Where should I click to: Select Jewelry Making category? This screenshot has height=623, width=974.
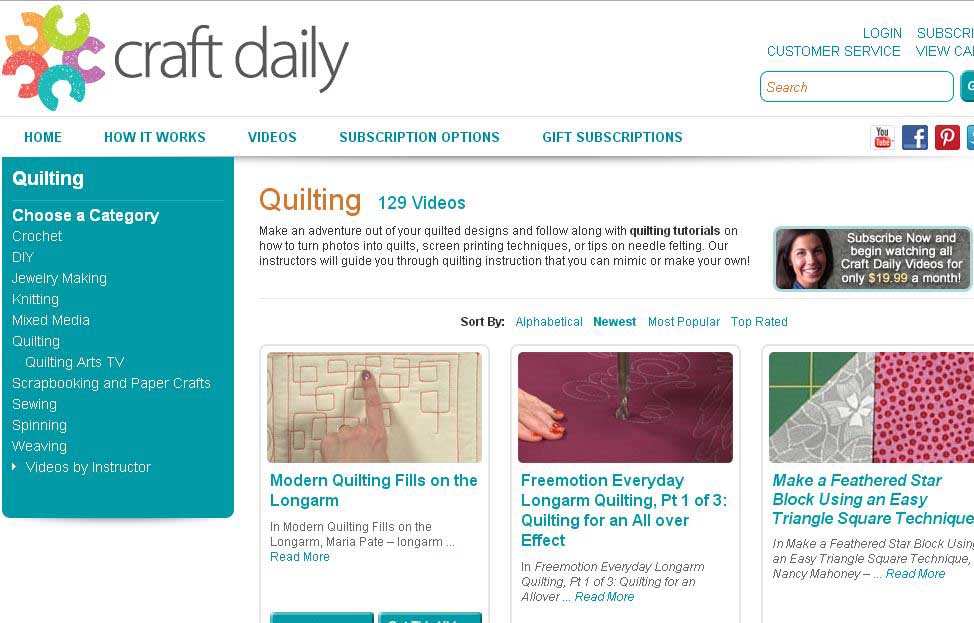(x=60, y=278)
